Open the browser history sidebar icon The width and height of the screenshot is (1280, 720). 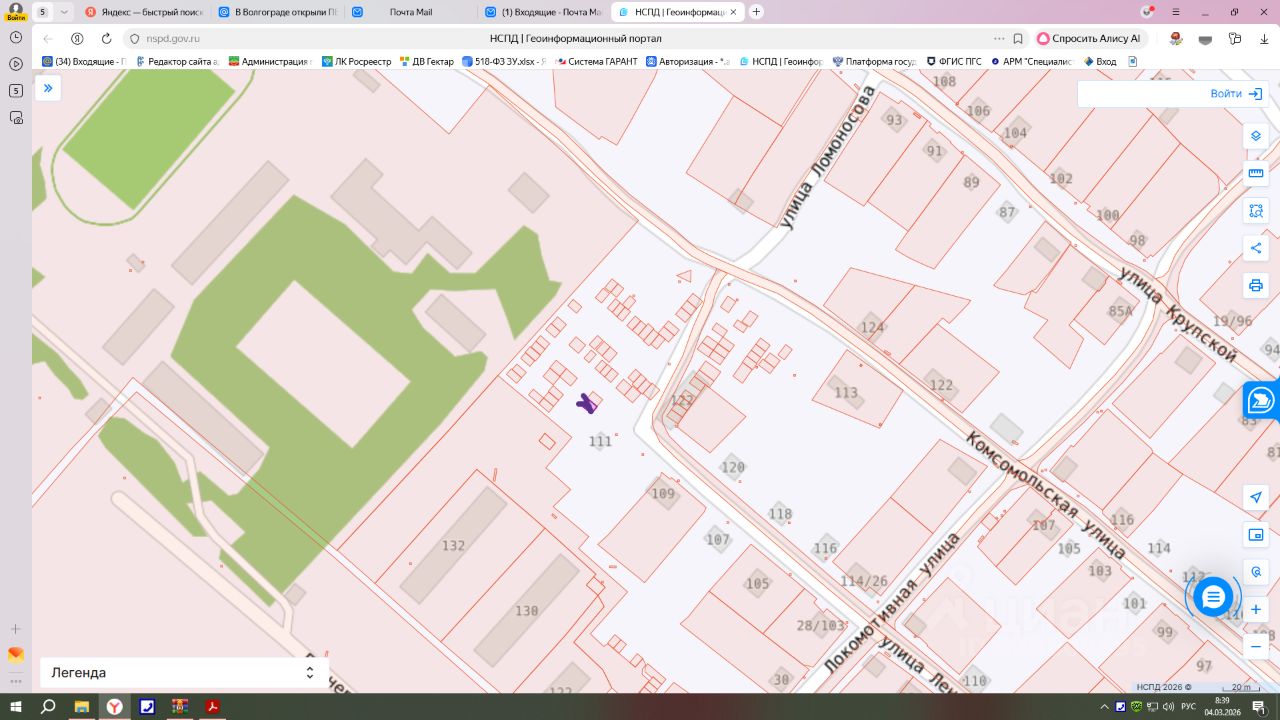(16, 37)
